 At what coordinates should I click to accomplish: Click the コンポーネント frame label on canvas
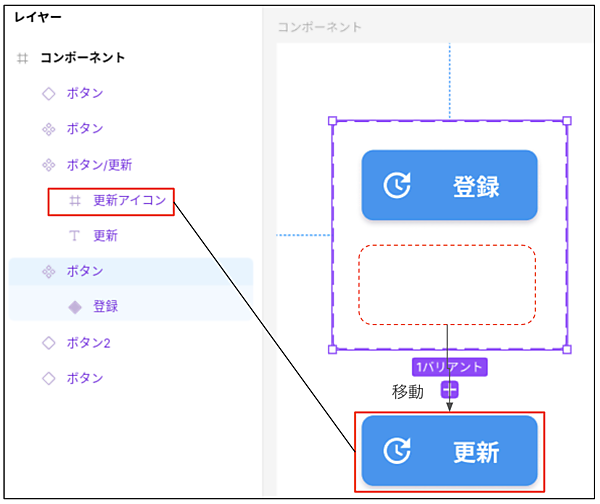click(x=319, y=27)
